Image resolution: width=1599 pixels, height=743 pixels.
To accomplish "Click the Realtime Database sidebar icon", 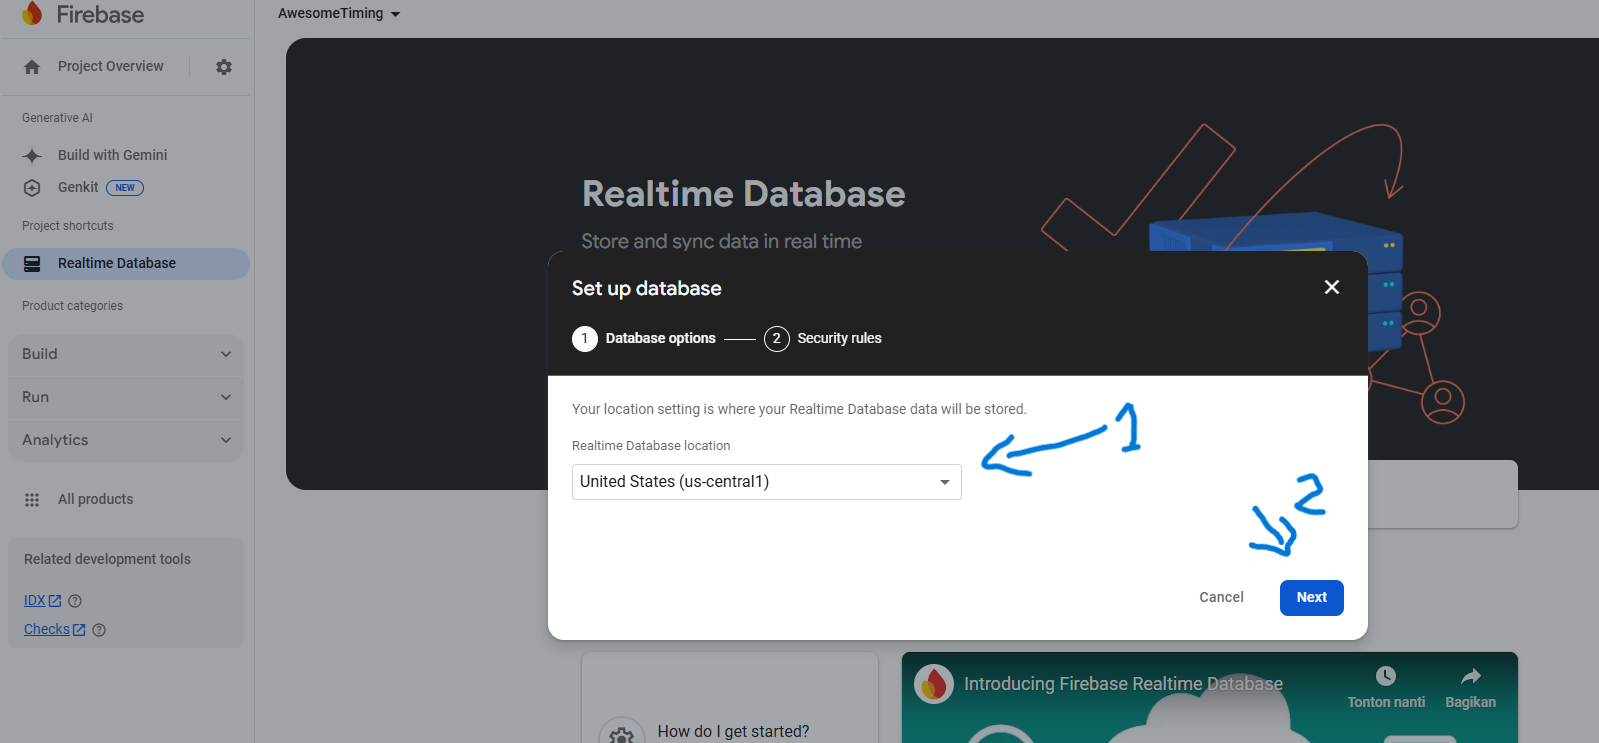I will [x=32, y=264].
